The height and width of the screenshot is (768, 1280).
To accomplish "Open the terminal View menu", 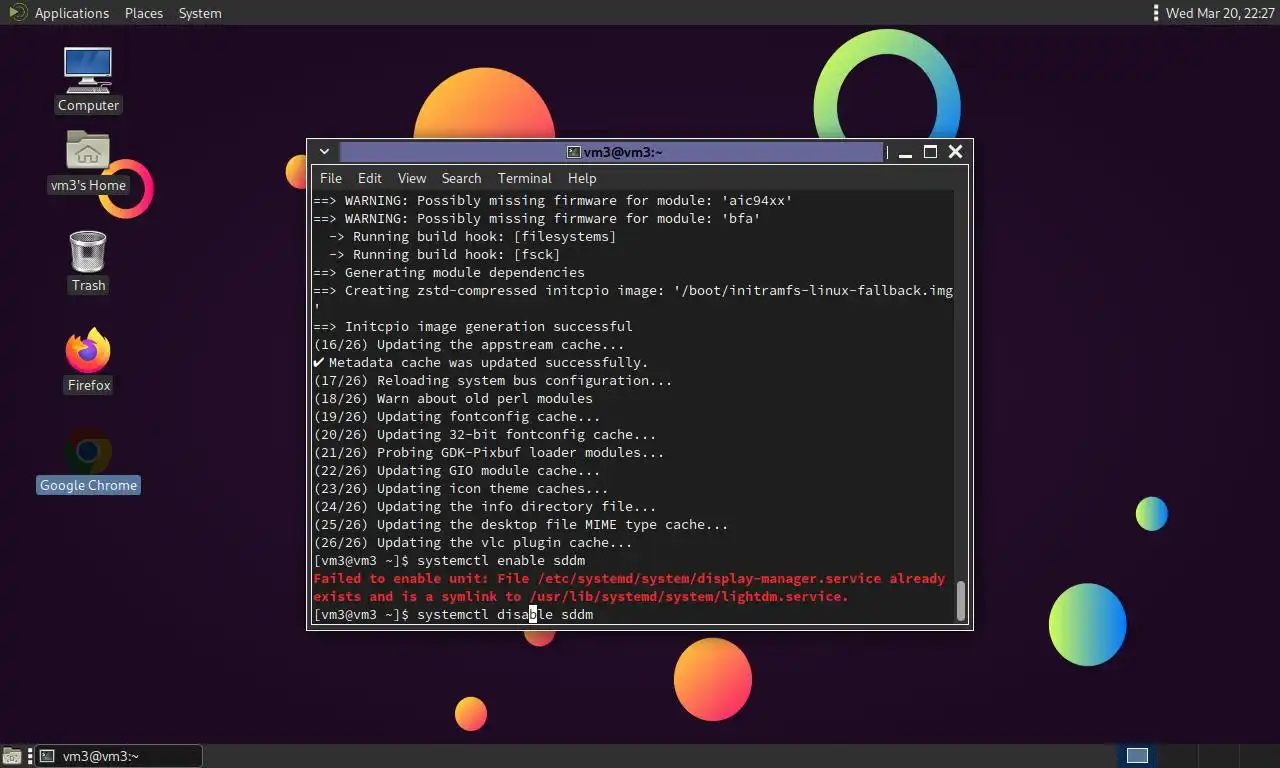I will click(x=412, y=178).
